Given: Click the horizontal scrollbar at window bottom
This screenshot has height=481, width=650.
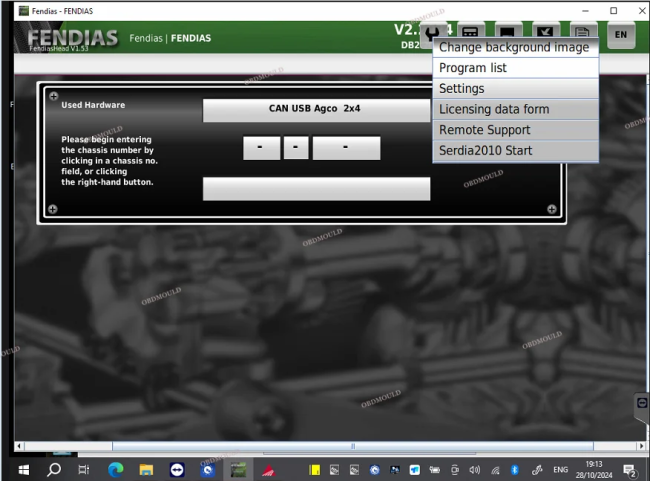Looking at the screenshot, I should [x=350, y=446].
